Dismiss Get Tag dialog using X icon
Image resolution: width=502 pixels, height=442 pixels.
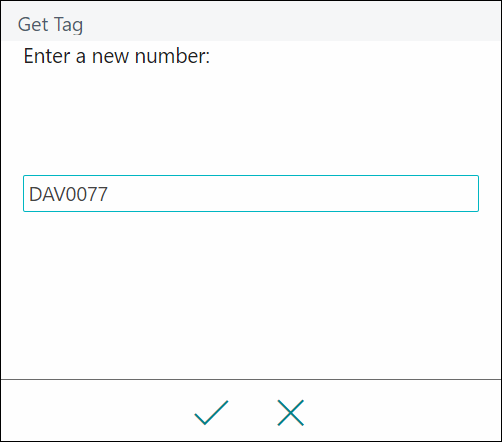[290, 413]
